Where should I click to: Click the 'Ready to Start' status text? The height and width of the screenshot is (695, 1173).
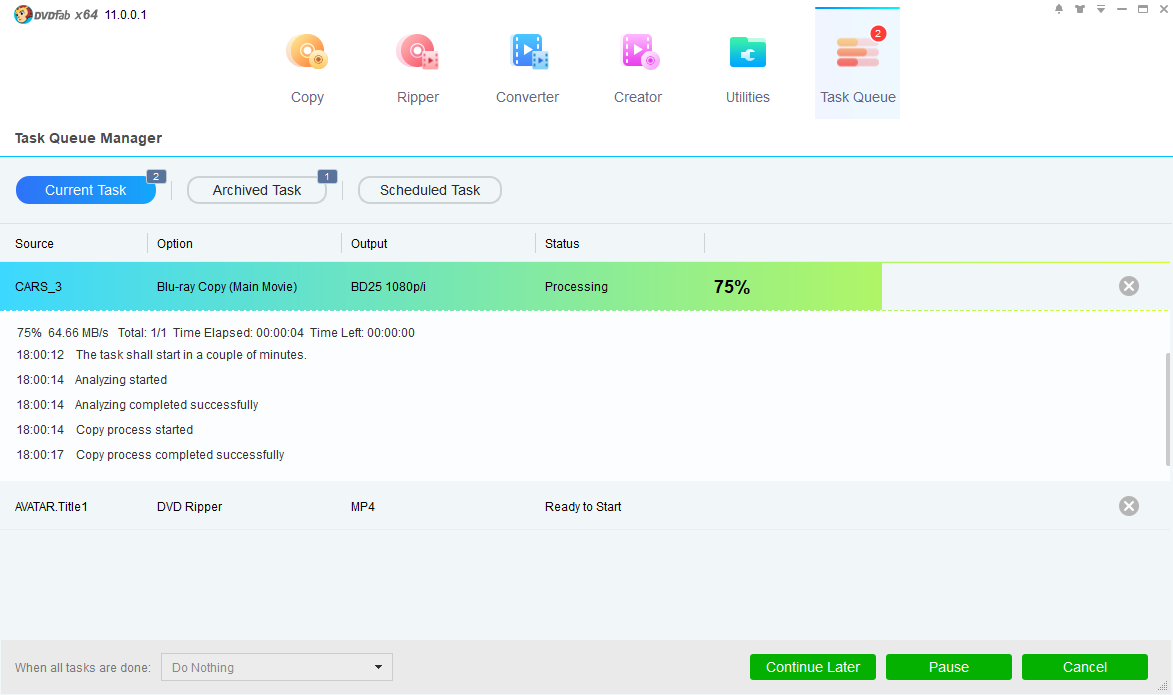click(x=583, y=506)
